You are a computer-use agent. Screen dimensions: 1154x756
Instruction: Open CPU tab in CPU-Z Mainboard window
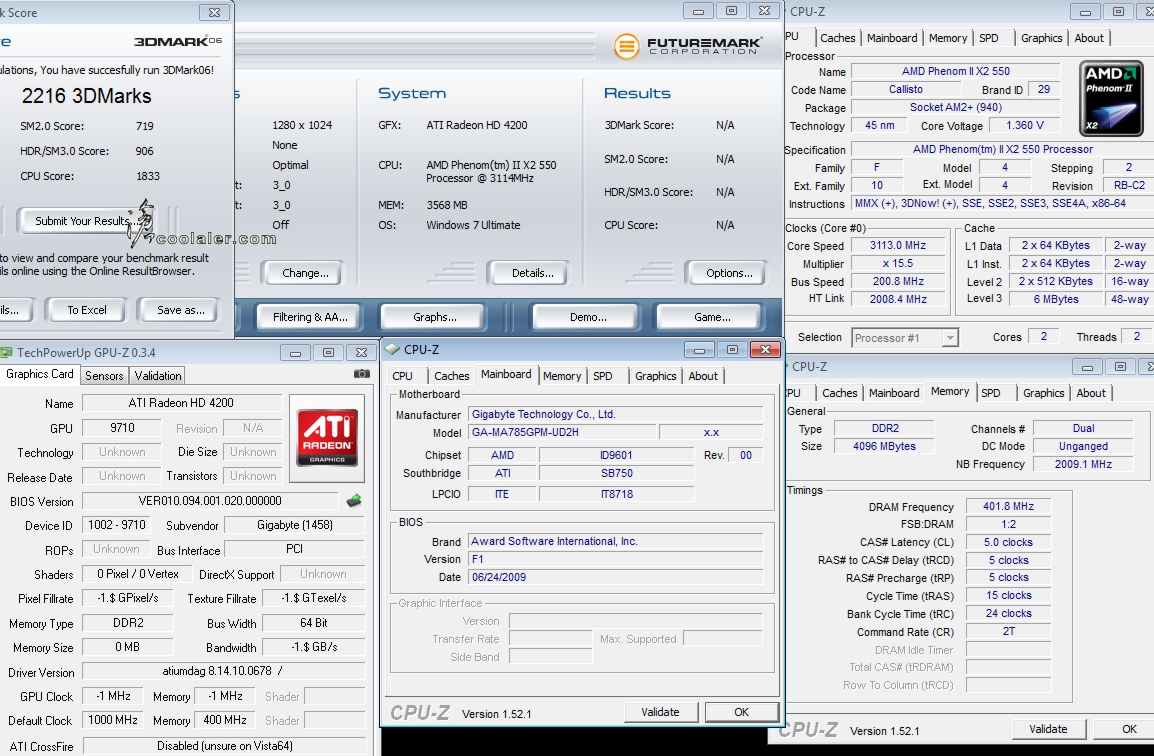coord(403,375)
